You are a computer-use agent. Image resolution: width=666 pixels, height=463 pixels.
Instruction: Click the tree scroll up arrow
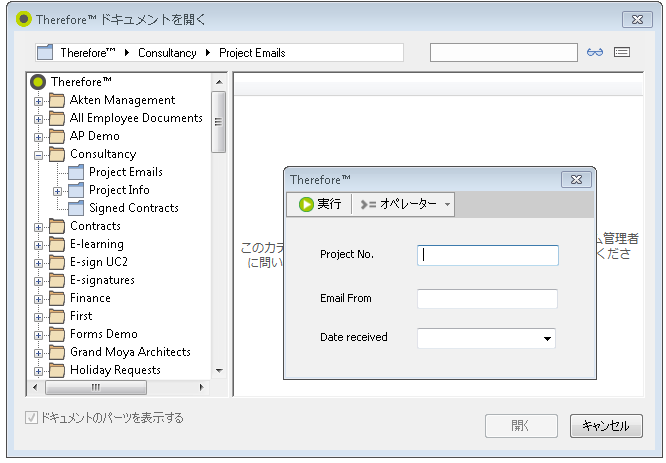click(219, 82)
